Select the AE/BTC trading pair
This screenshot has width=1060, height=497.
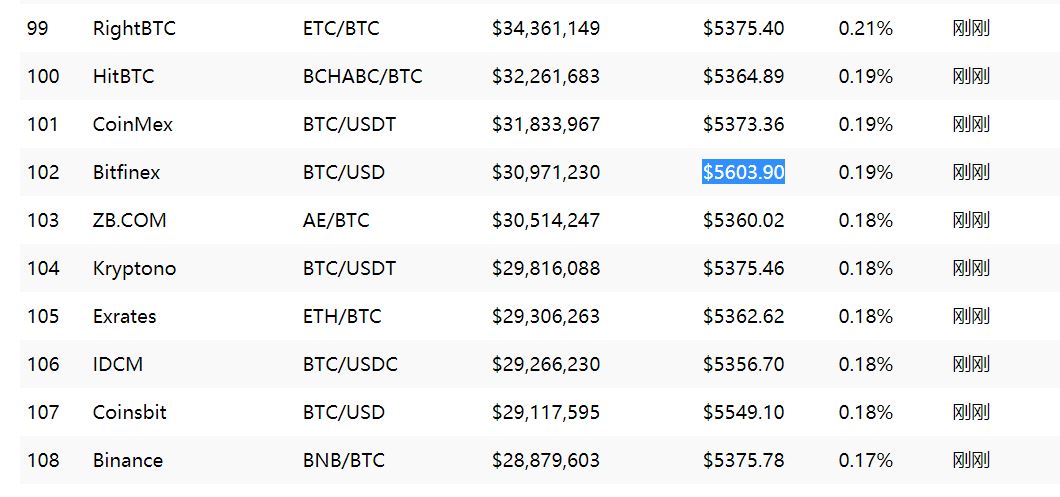coord(336,220)
